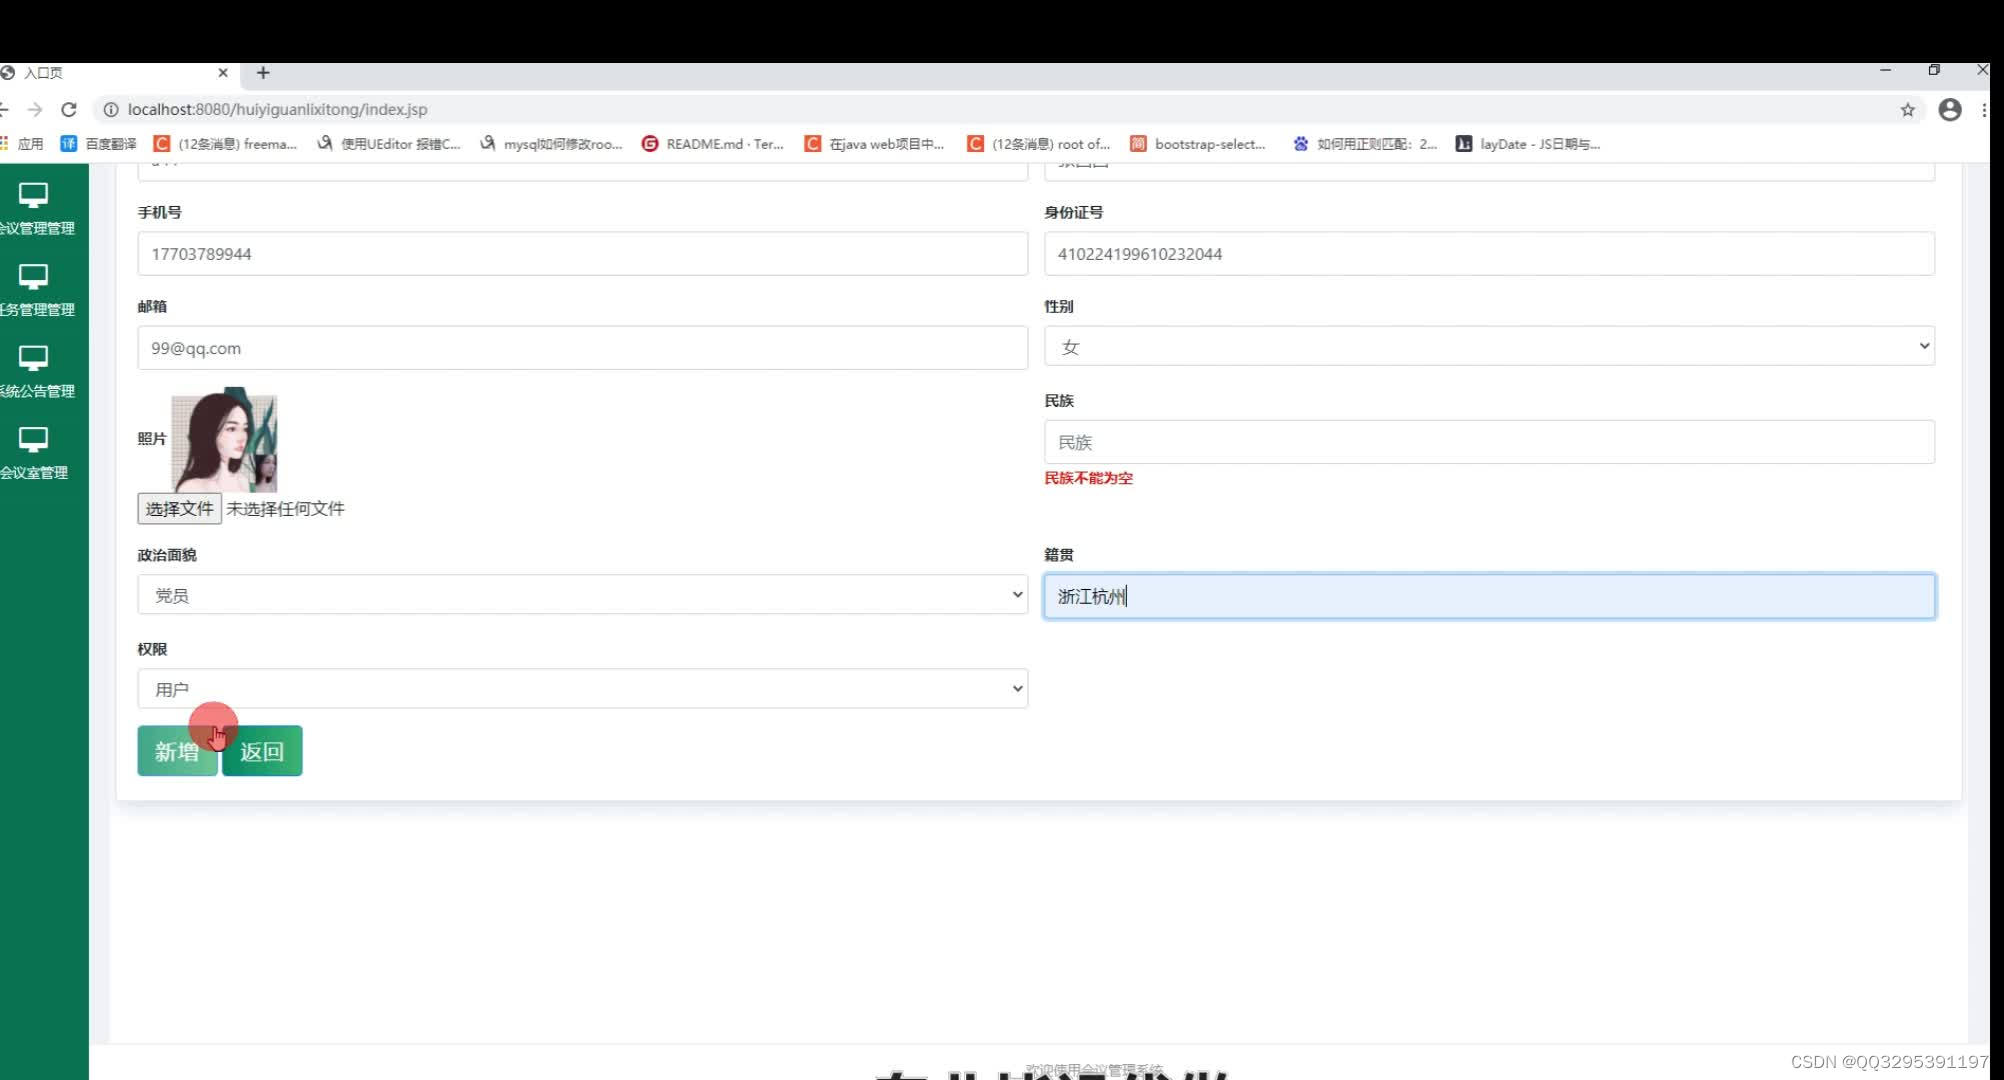2004x1080 pixels.
Task: Click the 选择文件 upload button
Action: tap(179, 508)
